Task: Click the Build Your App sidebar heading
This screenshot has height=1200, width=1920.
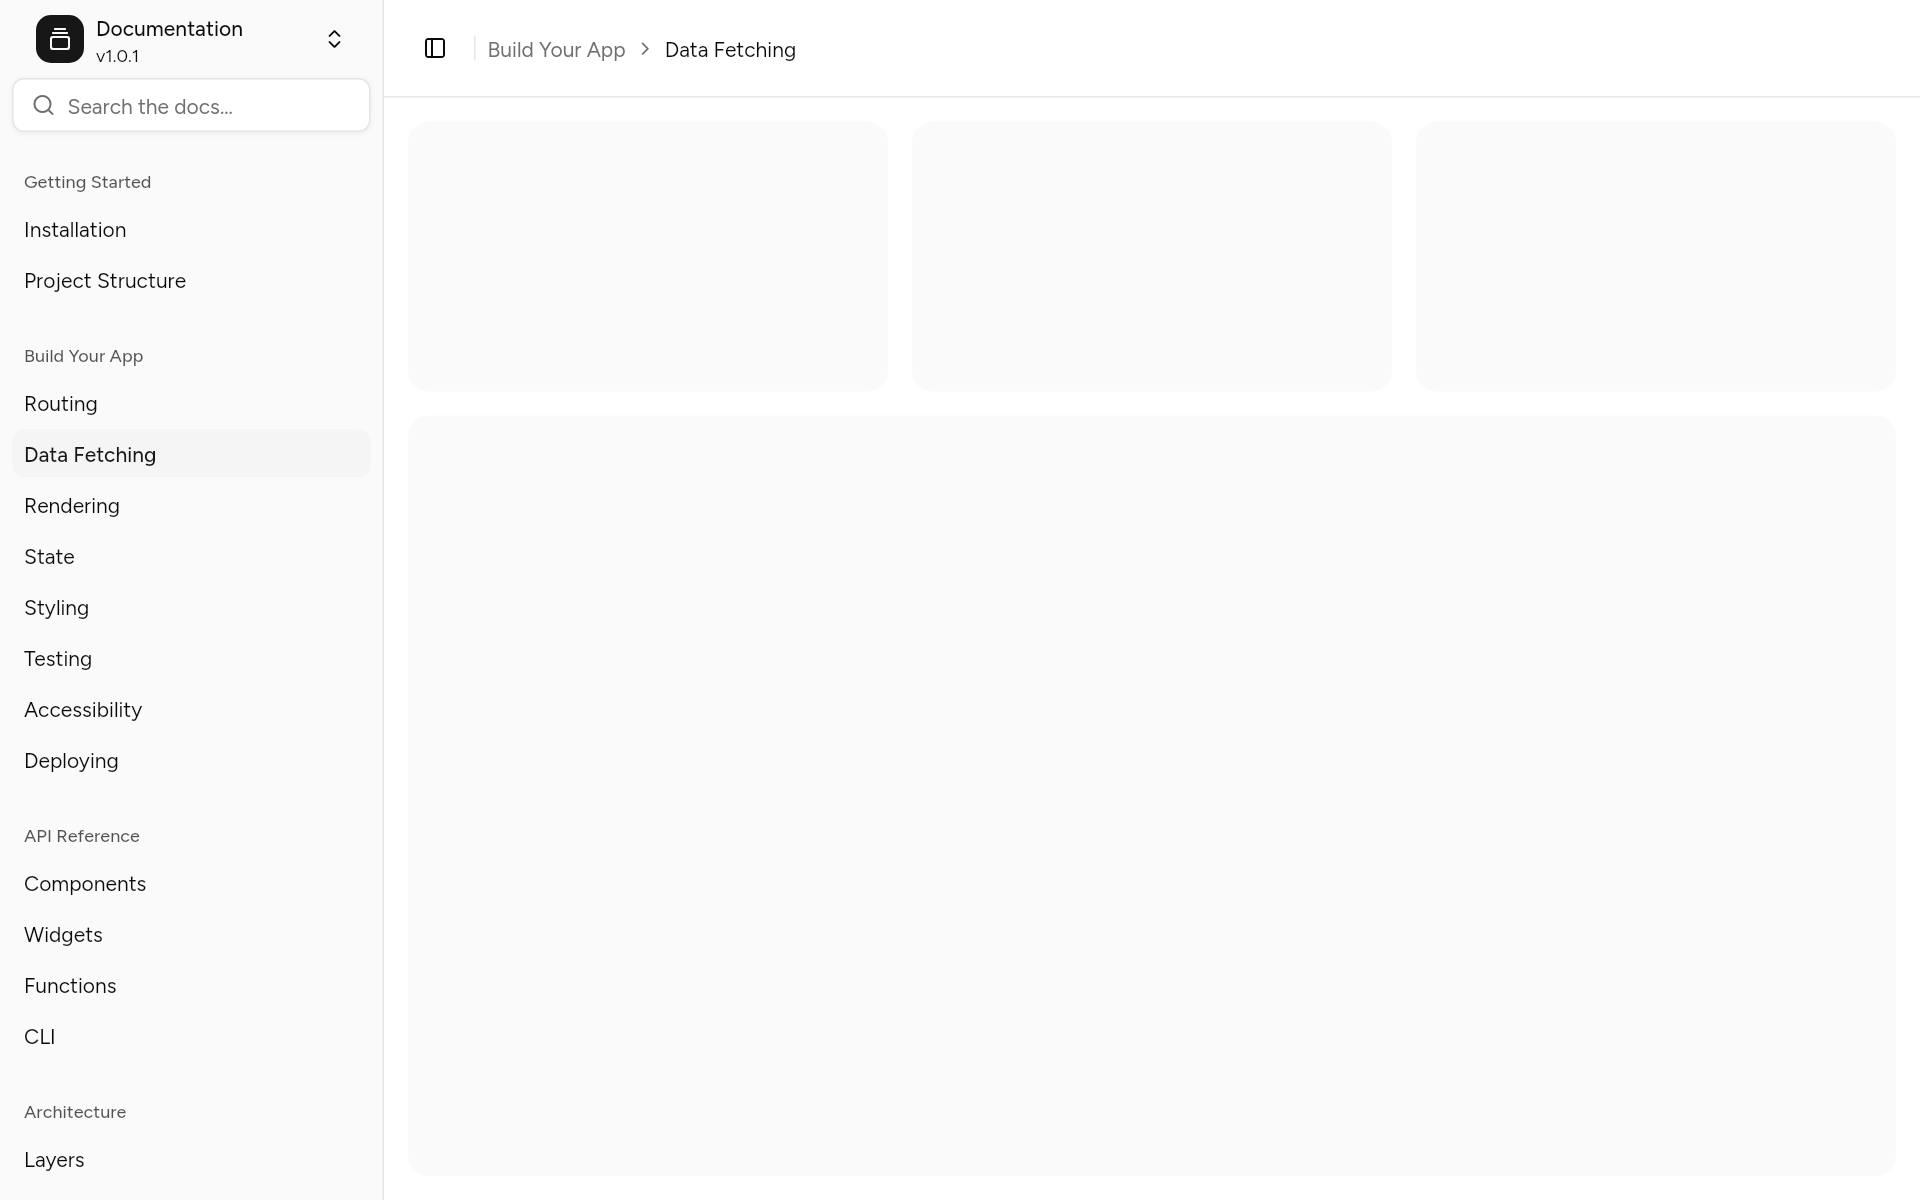Action: (83, 356)
